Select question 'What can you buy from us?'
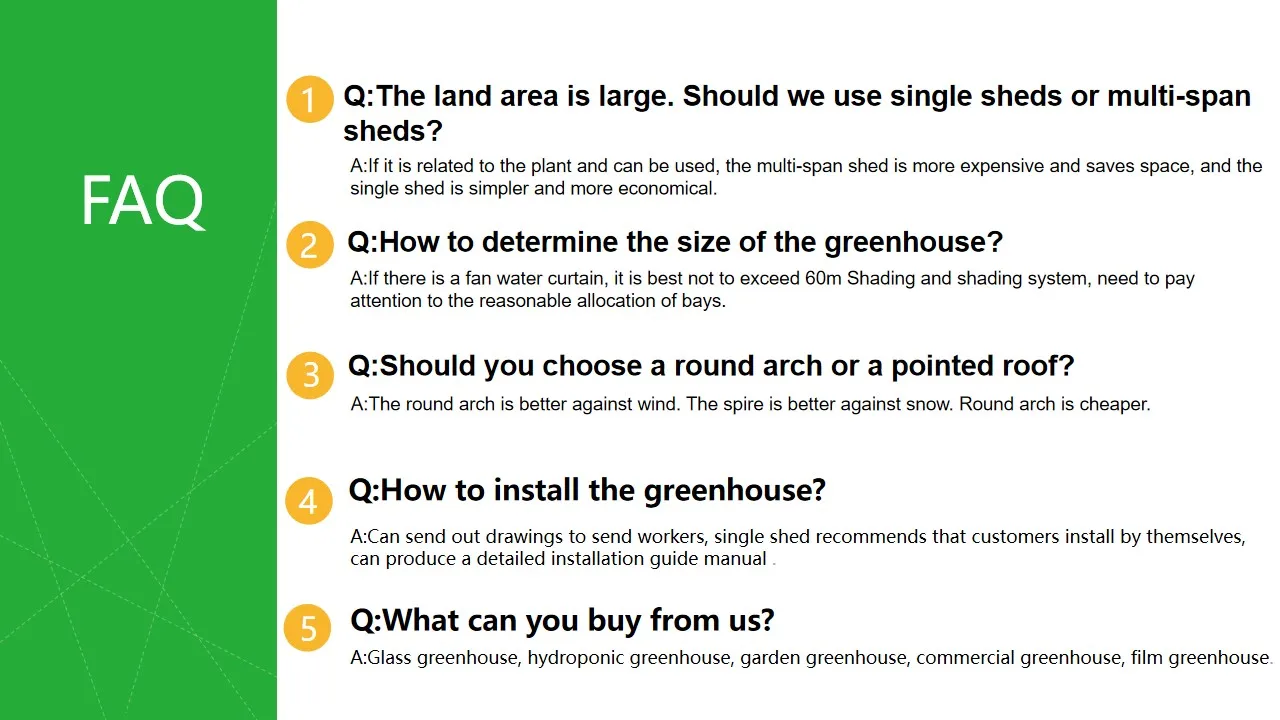1280x720 pixels. pyautogui.click(x=562, y=620)
